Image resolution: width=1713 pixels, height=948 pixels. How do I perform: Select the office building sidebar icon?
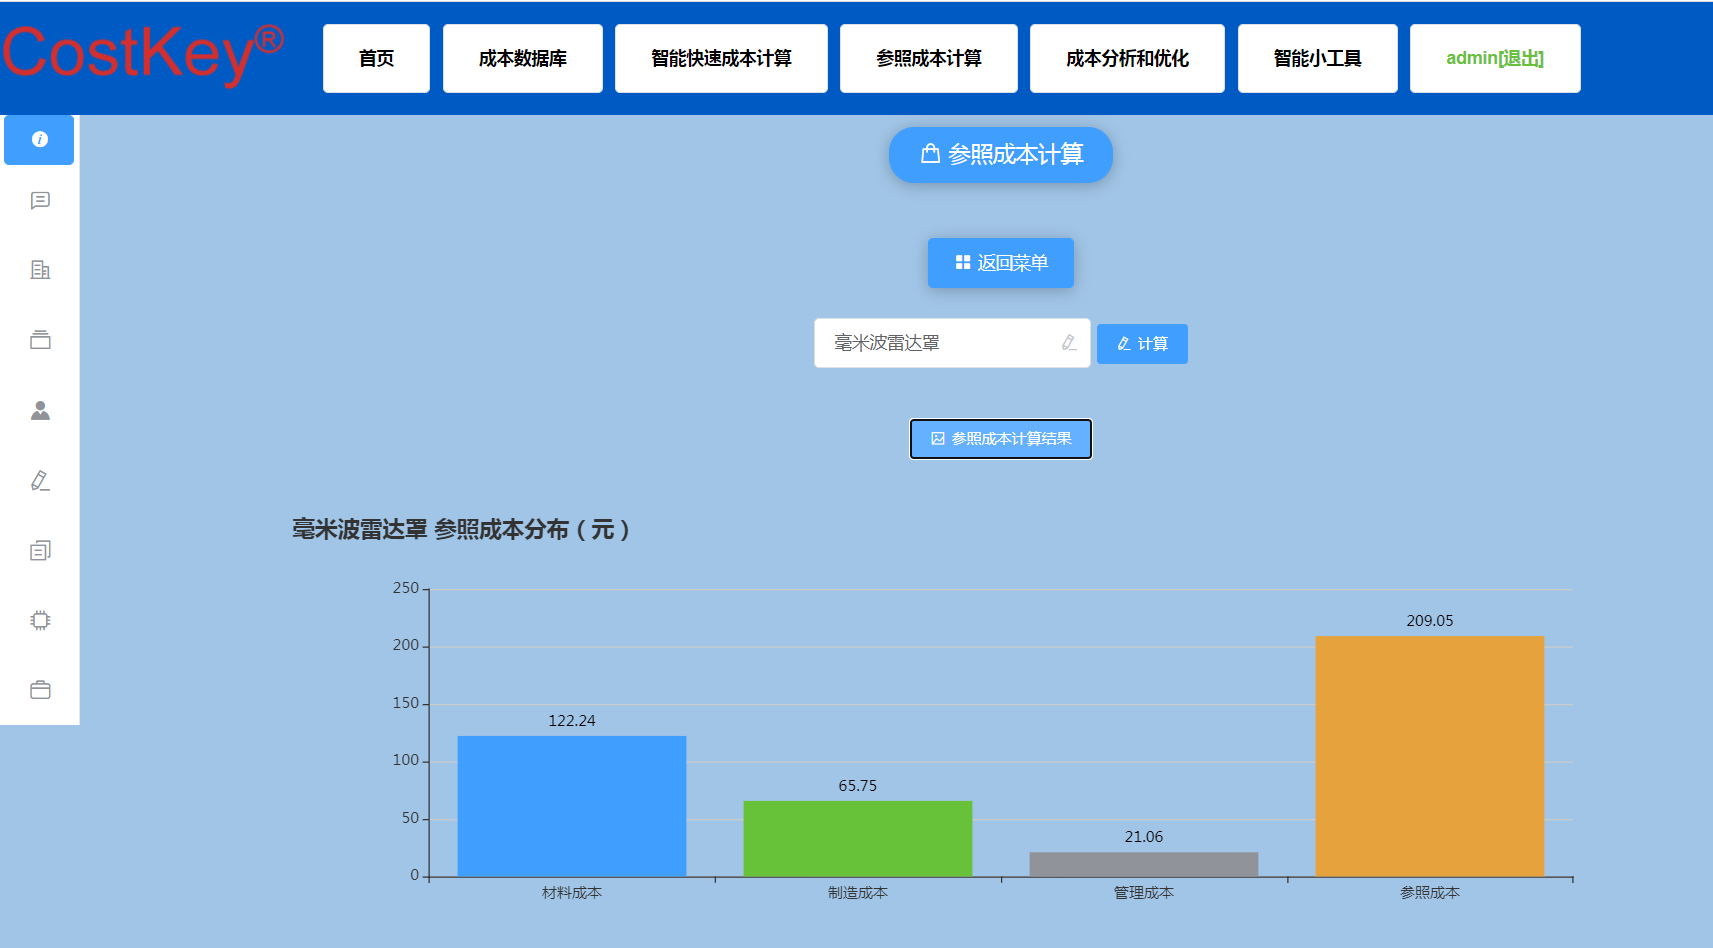tap(40, 270)
